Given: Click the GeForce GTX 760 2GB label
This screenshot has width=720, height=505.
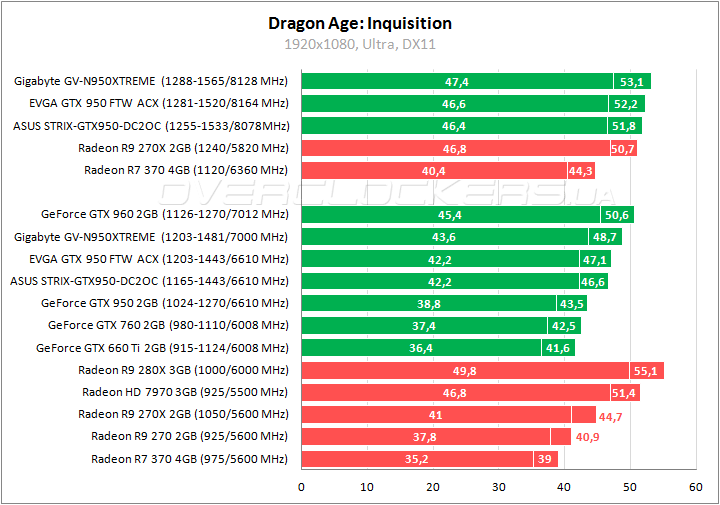Looking at the screenshot, I should coord(168,326).
